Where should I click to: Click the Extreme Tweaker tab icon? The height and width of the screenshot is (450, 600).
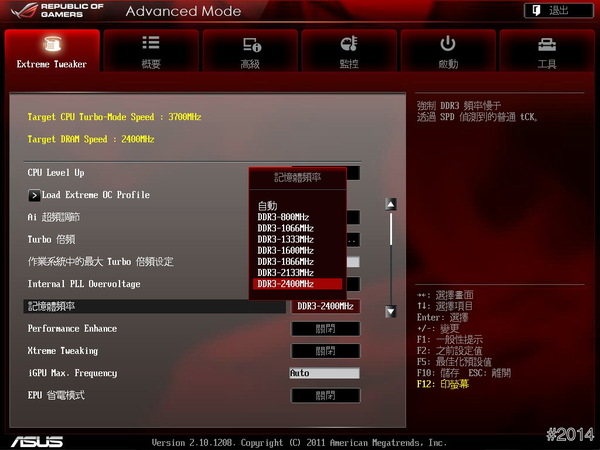(52, 44)
